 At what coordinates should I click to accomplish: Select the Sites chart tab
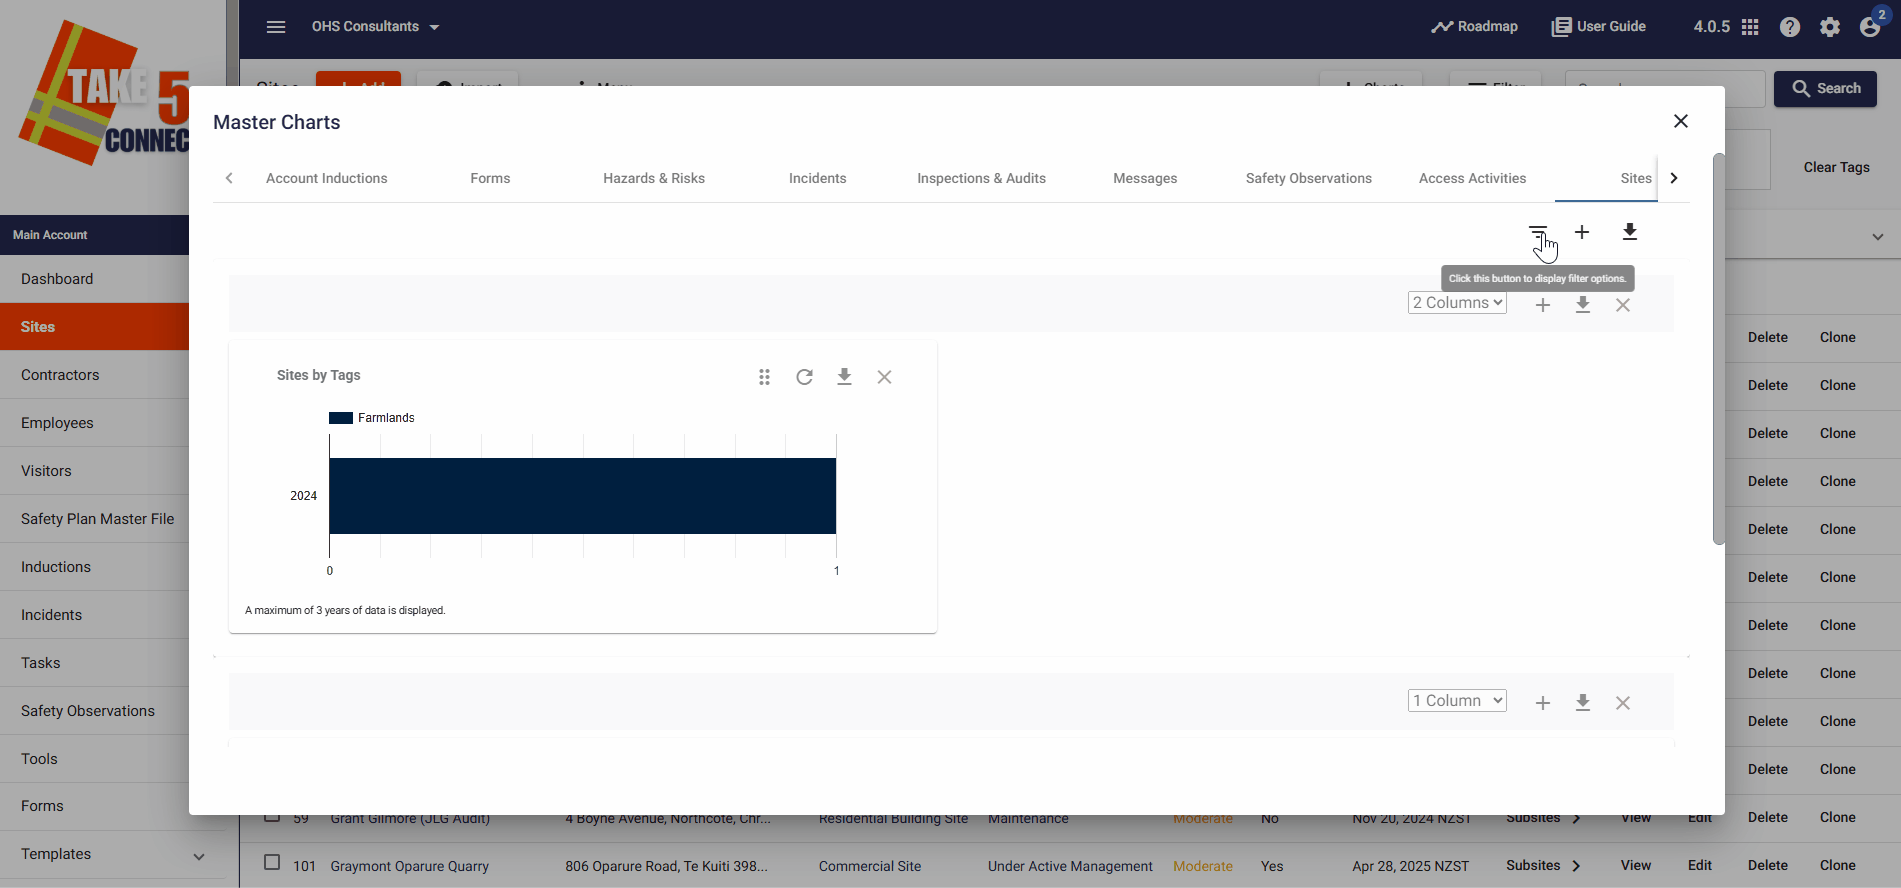[1636, 178]
